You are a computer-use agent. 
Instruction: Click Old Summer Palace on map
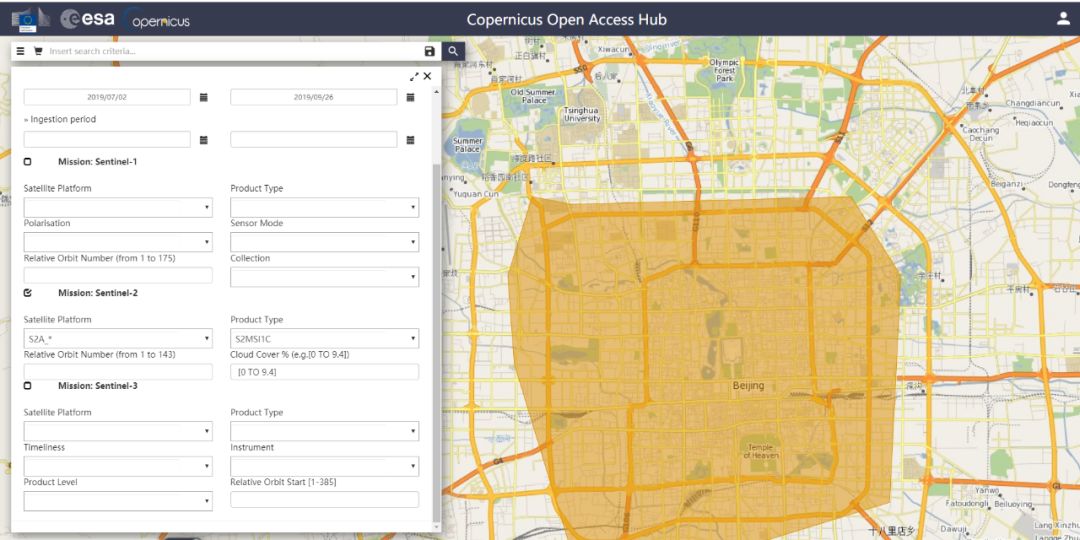pos(534,96)
